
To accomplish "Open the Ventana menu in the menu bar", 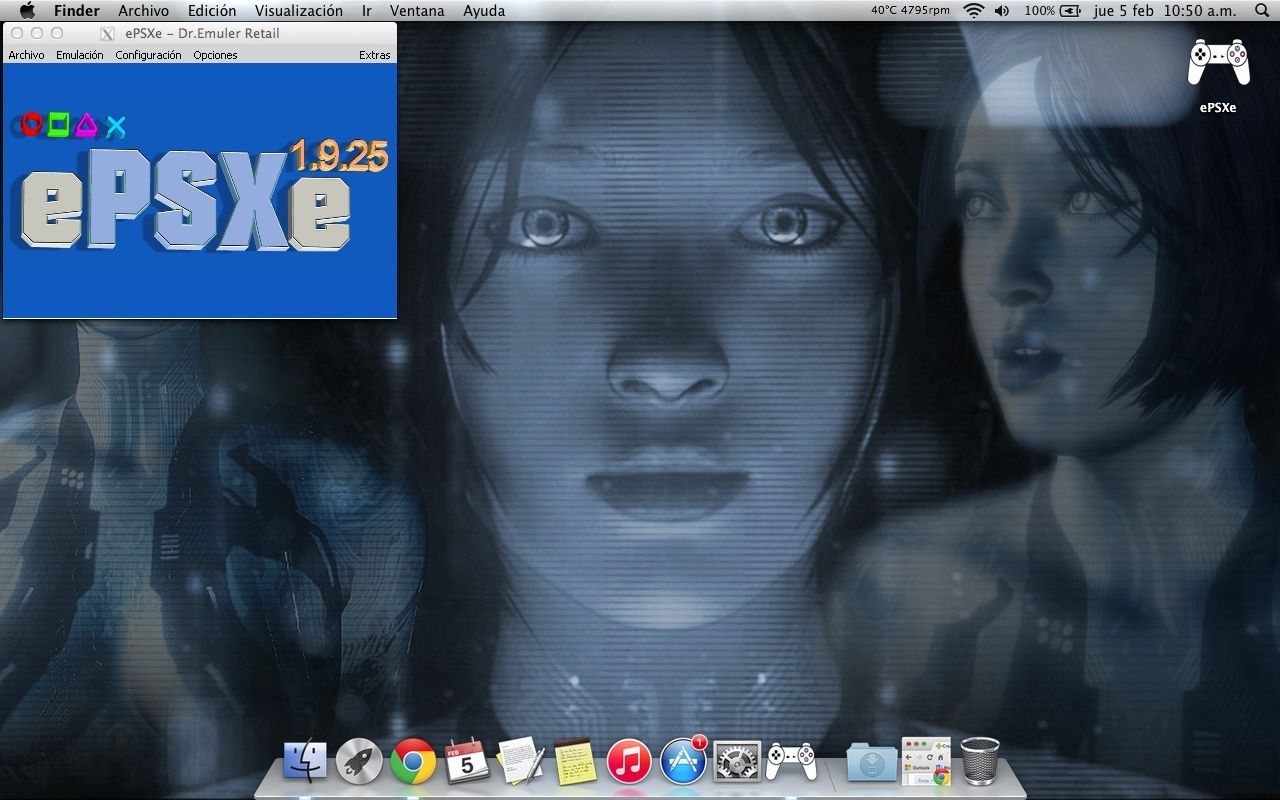I will click(417, 11).
